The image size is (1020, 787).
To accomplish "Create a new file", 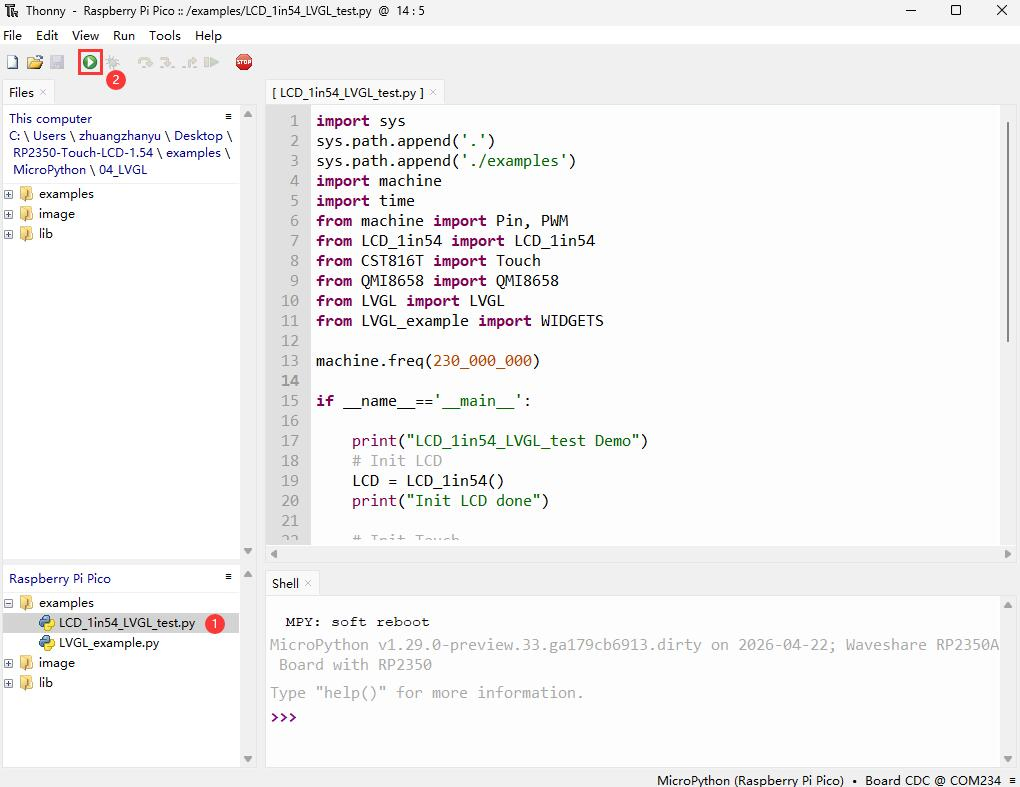I will click(x=11, y=61).
